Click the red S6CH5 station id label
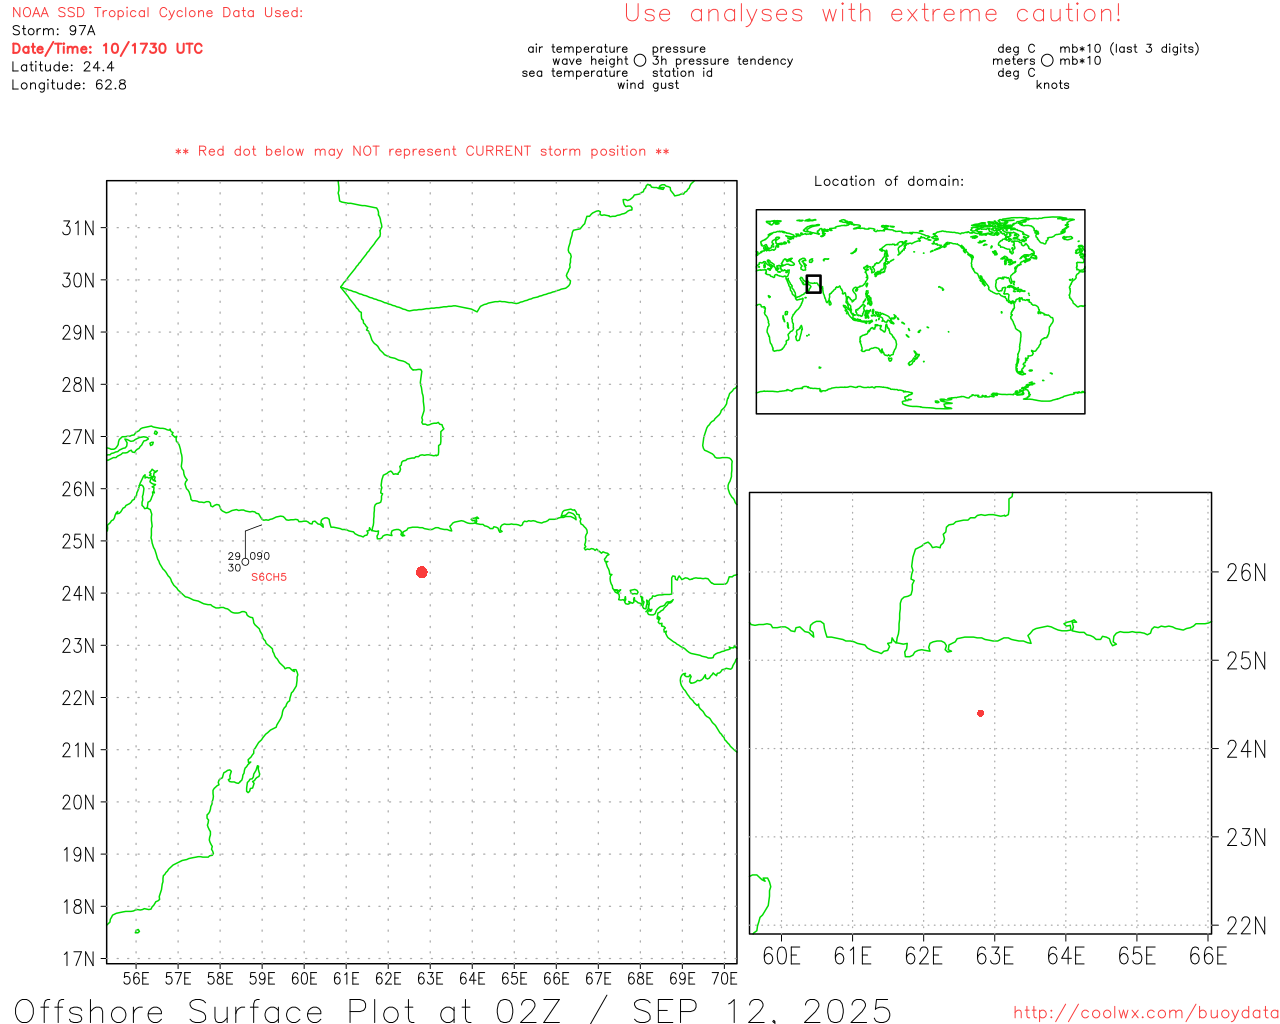The height and width of the screenshot is (1024, 1280). pos(269,578)
